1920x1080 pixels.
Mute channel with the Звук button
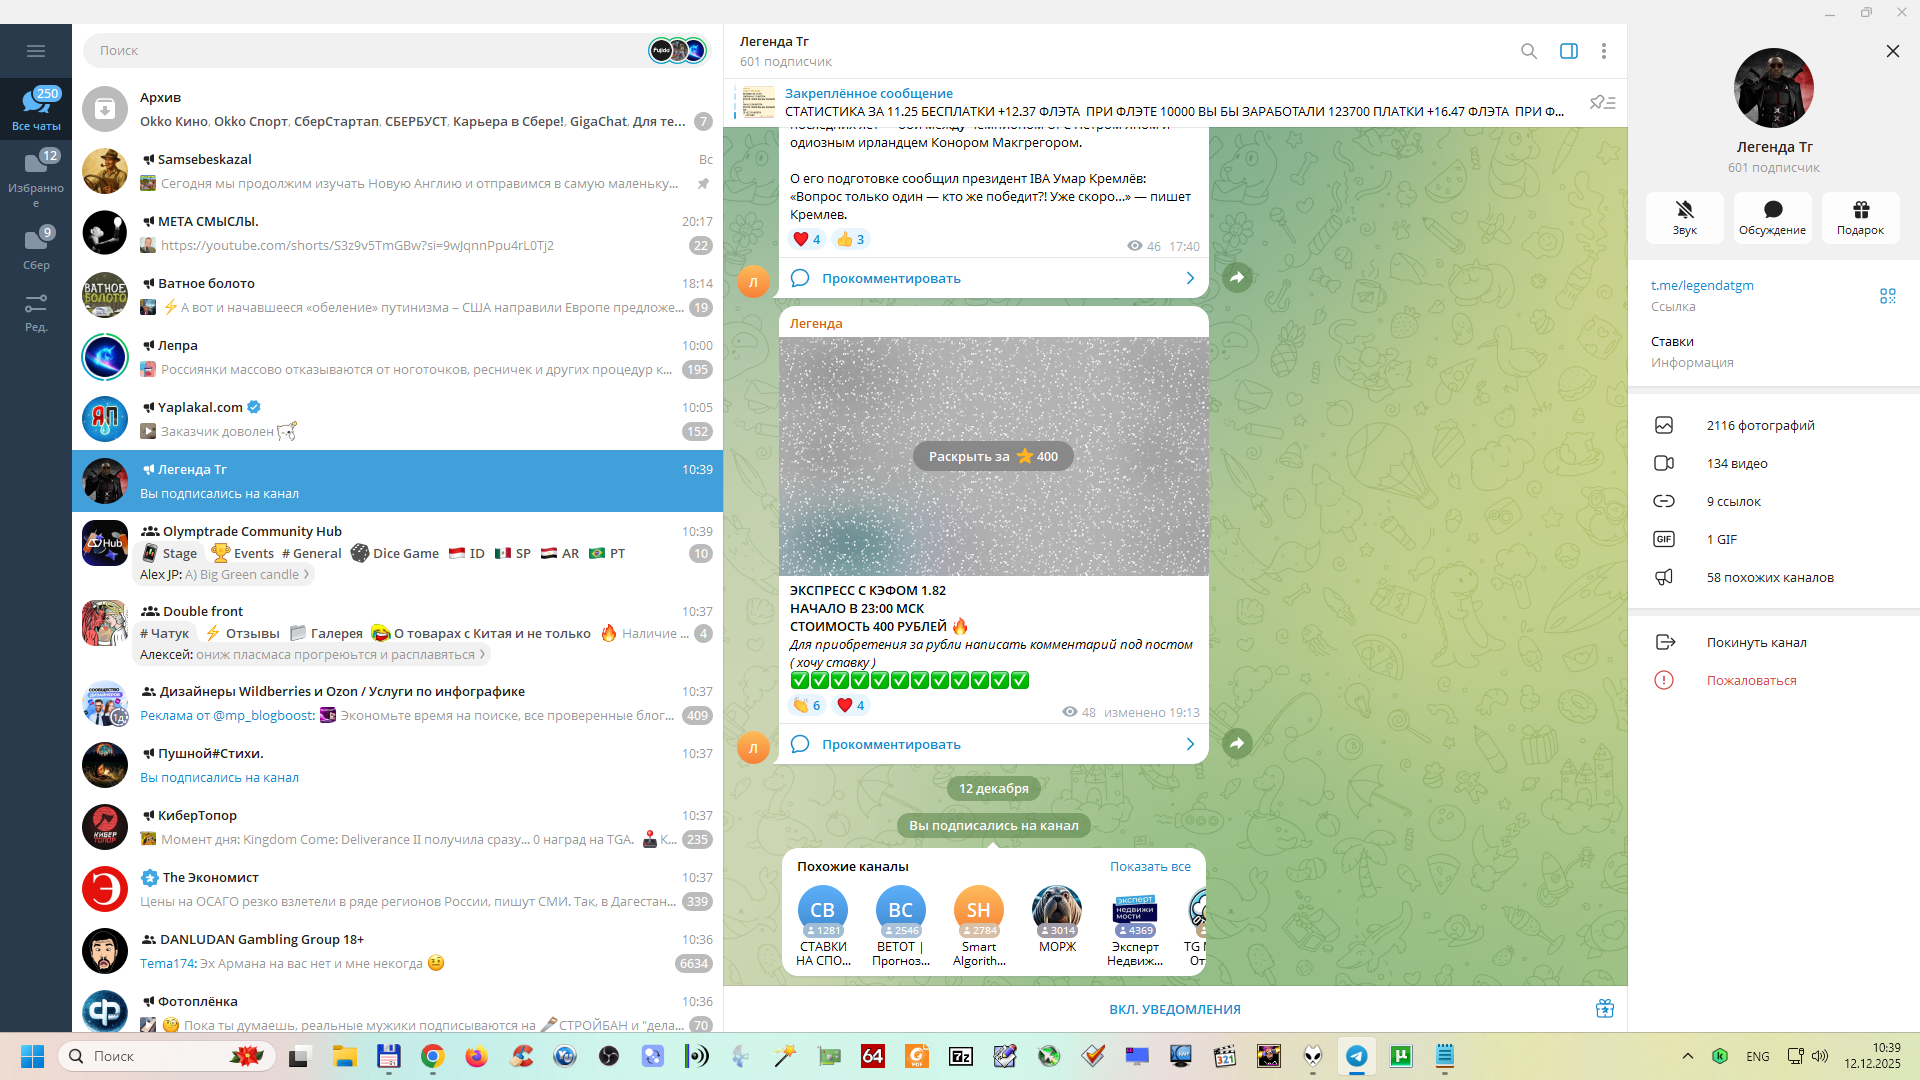point(1684,217)
